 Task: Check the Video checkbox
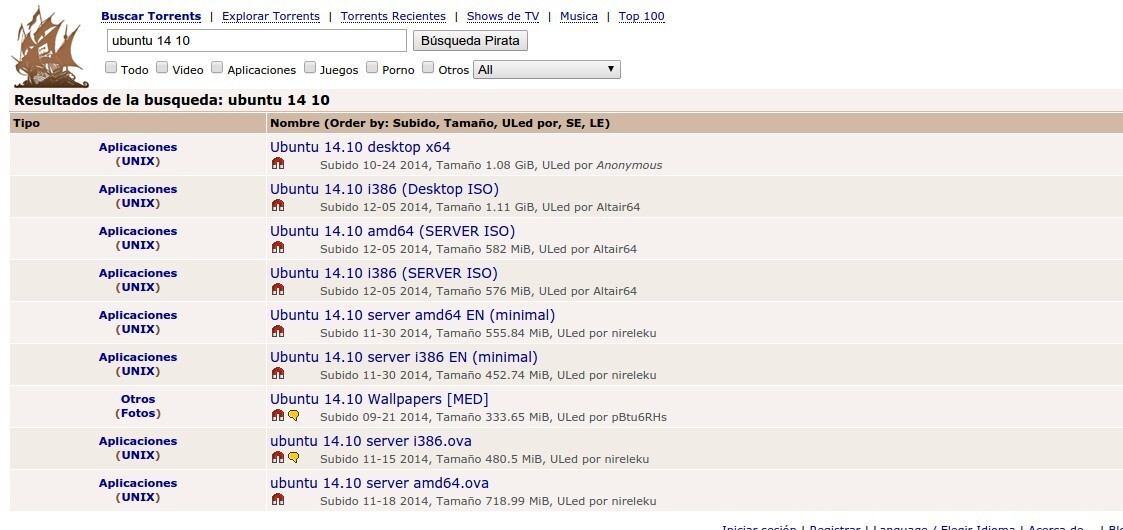[x=163, y=67]
